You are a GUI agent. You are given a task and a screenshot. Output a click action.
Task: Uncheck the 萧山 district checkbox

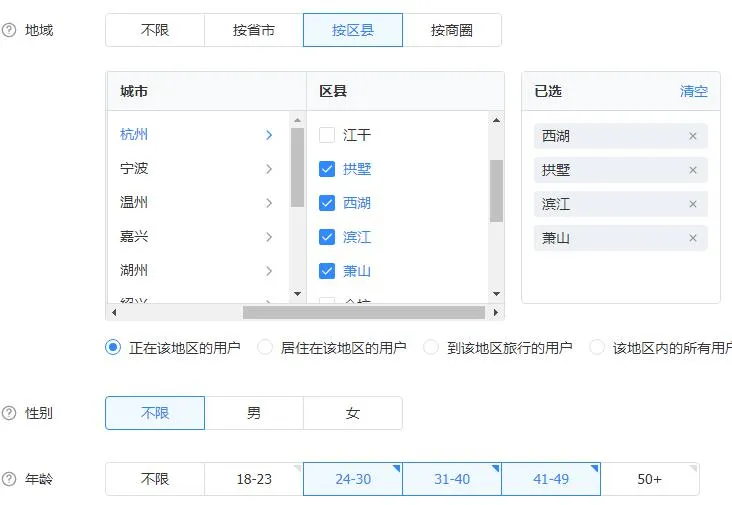(327, 271)
